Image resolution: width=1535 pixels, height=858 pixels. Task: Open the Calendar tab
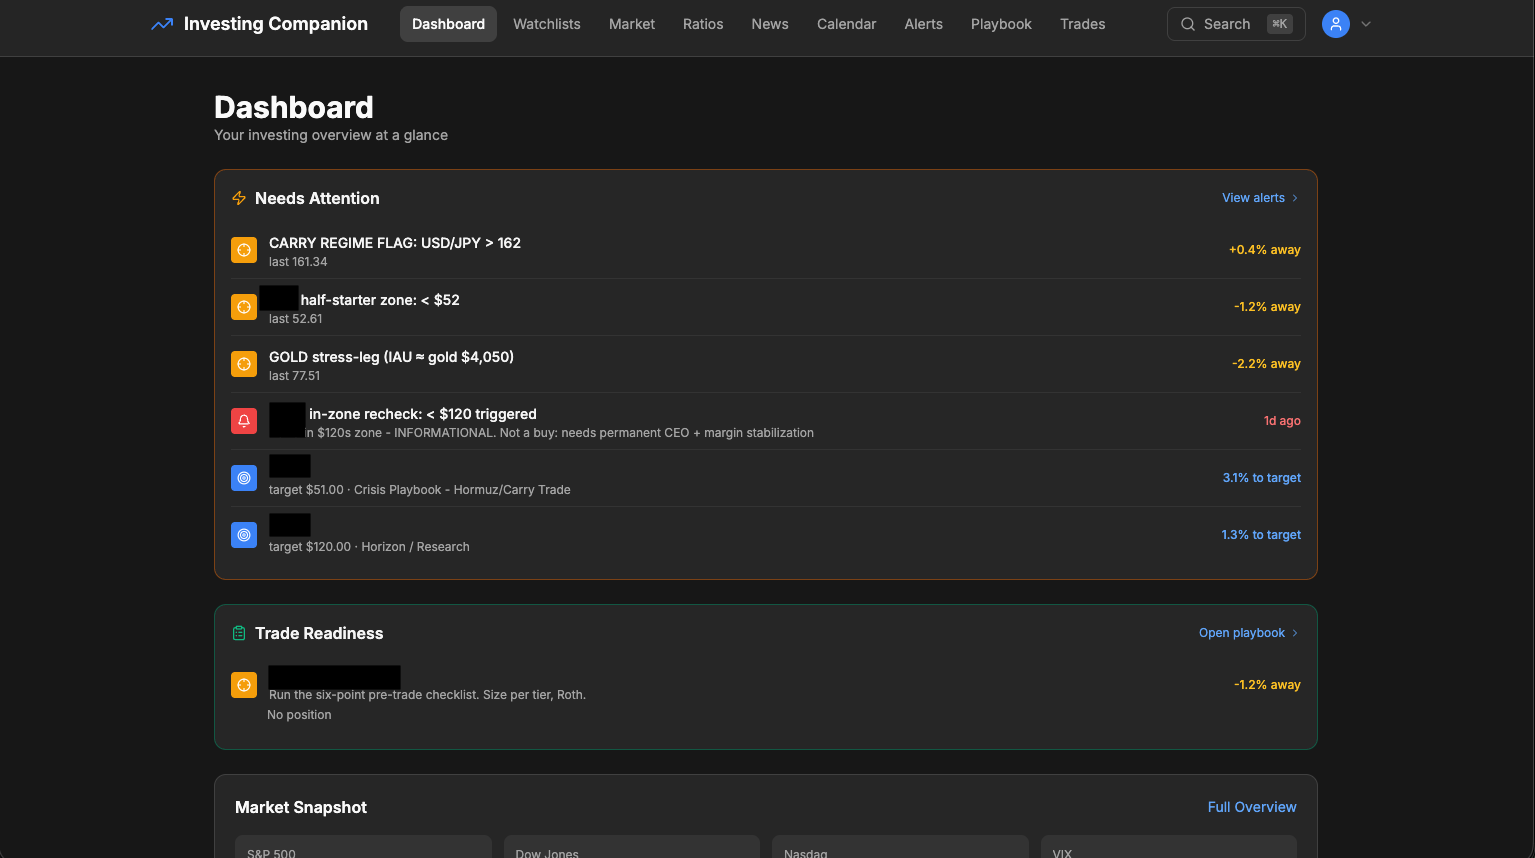(x=846, y=24)
